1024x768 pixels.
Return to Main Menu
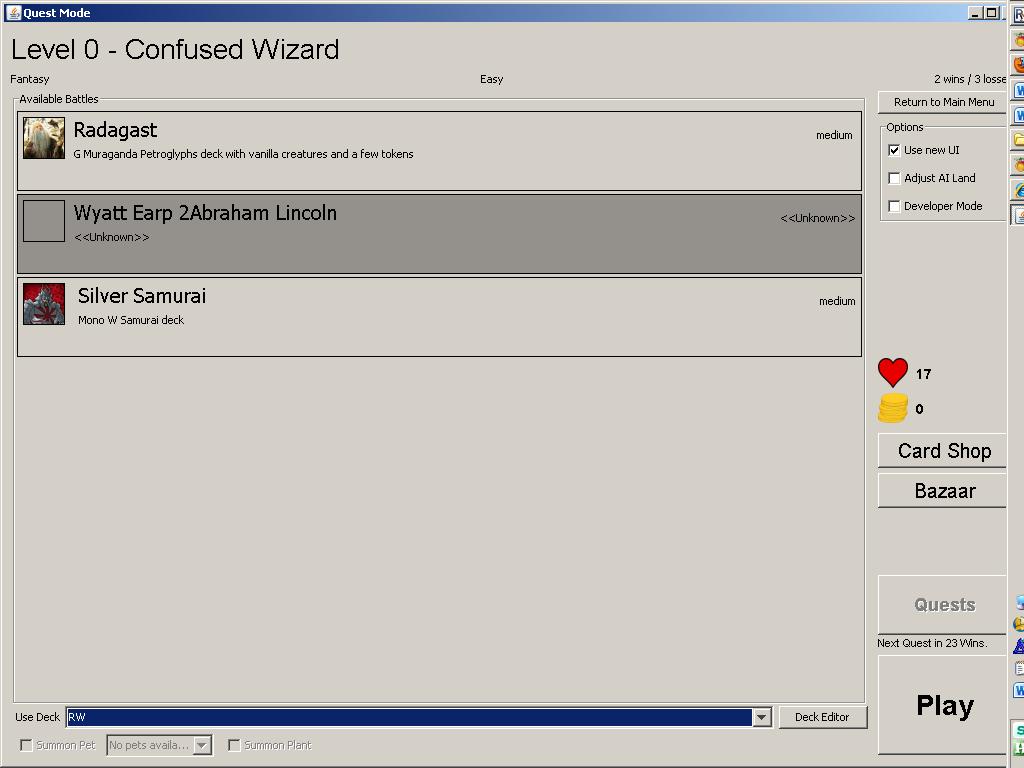[943, 102]
